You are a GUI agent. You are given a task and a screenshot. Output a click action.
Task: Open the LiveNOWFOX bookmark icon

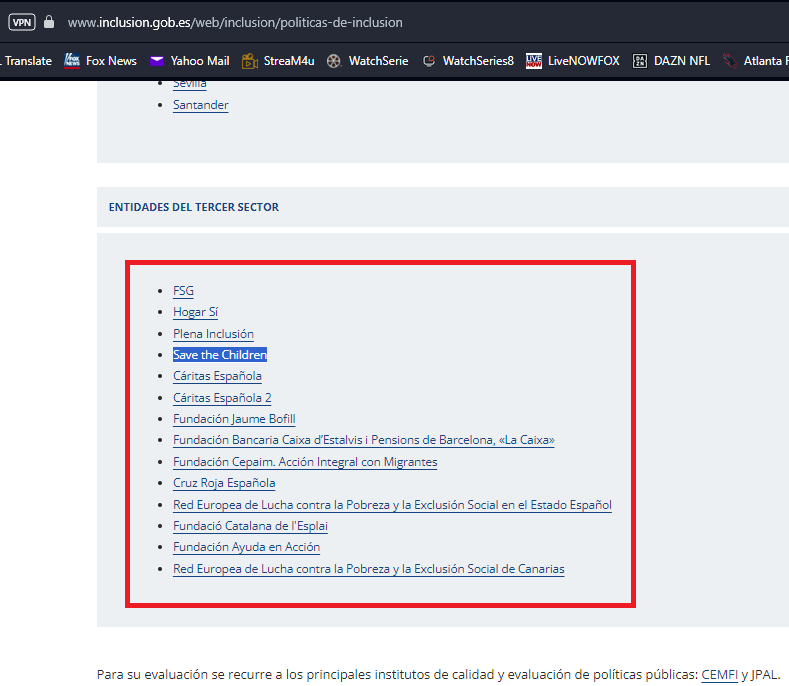coord(534,61)
